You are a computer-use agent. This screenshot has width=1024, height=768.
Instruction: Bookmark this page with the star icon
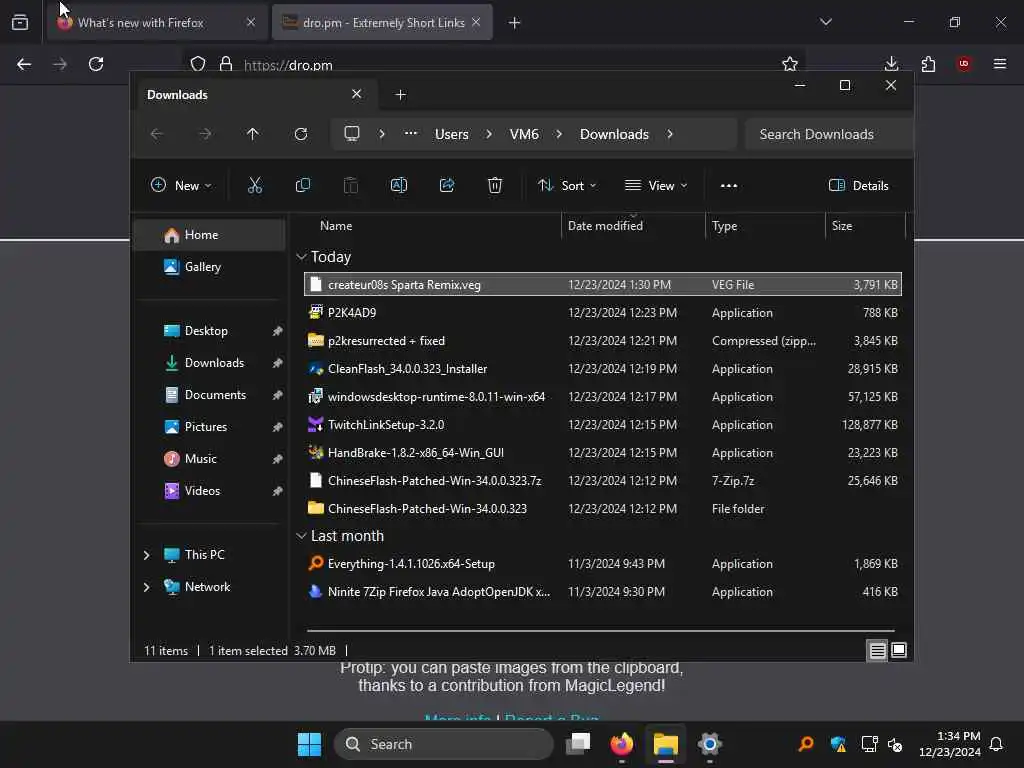tap(790, 64)
